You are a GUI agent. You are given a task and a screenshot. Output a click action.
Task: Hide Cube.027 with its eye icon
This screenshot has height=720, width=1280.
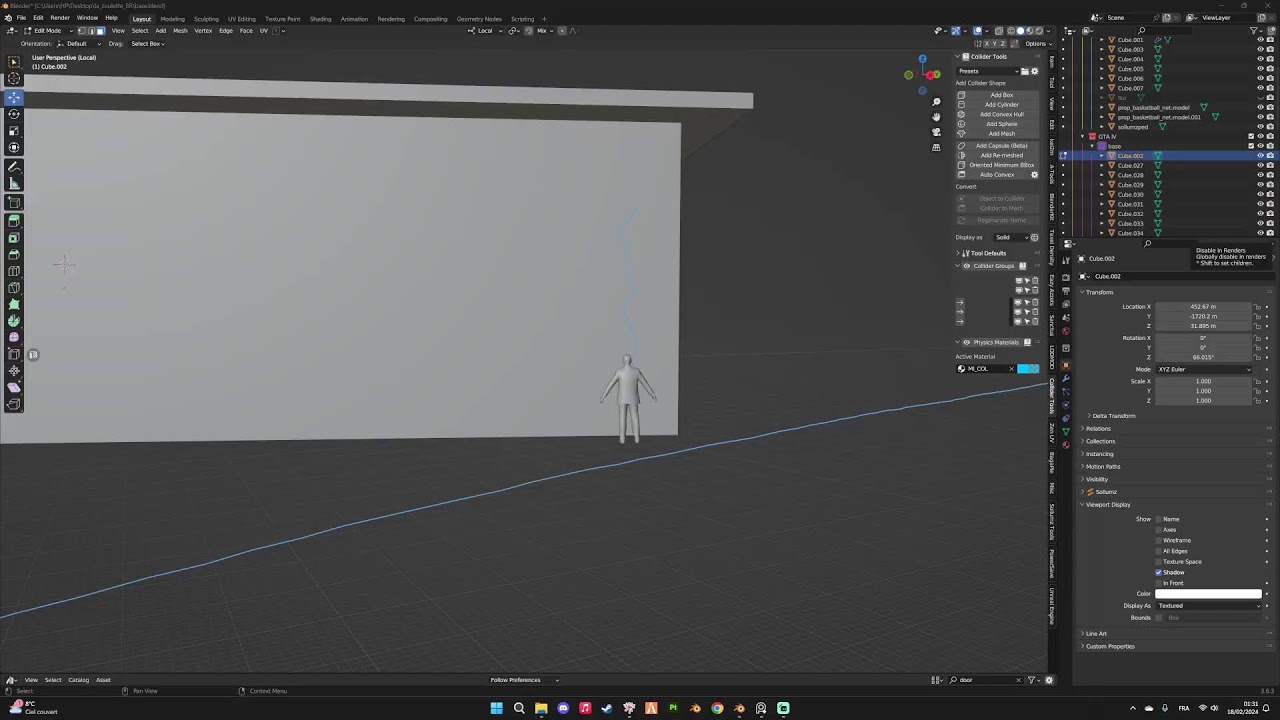tap(1260, 166)
